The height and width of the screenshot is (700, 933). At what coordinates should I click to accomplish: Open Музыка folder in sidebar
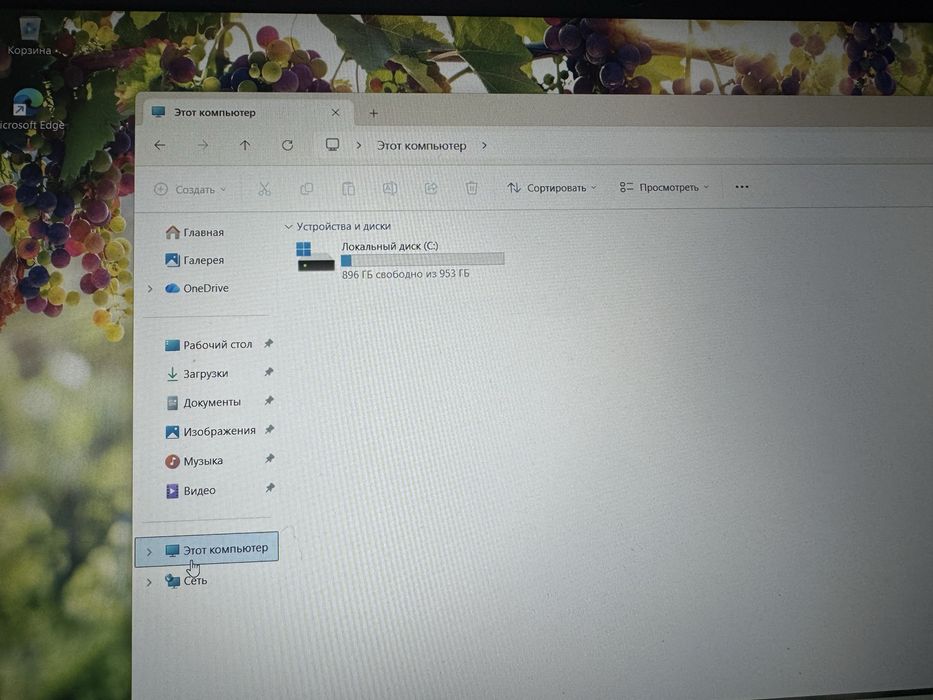[194, 461]
